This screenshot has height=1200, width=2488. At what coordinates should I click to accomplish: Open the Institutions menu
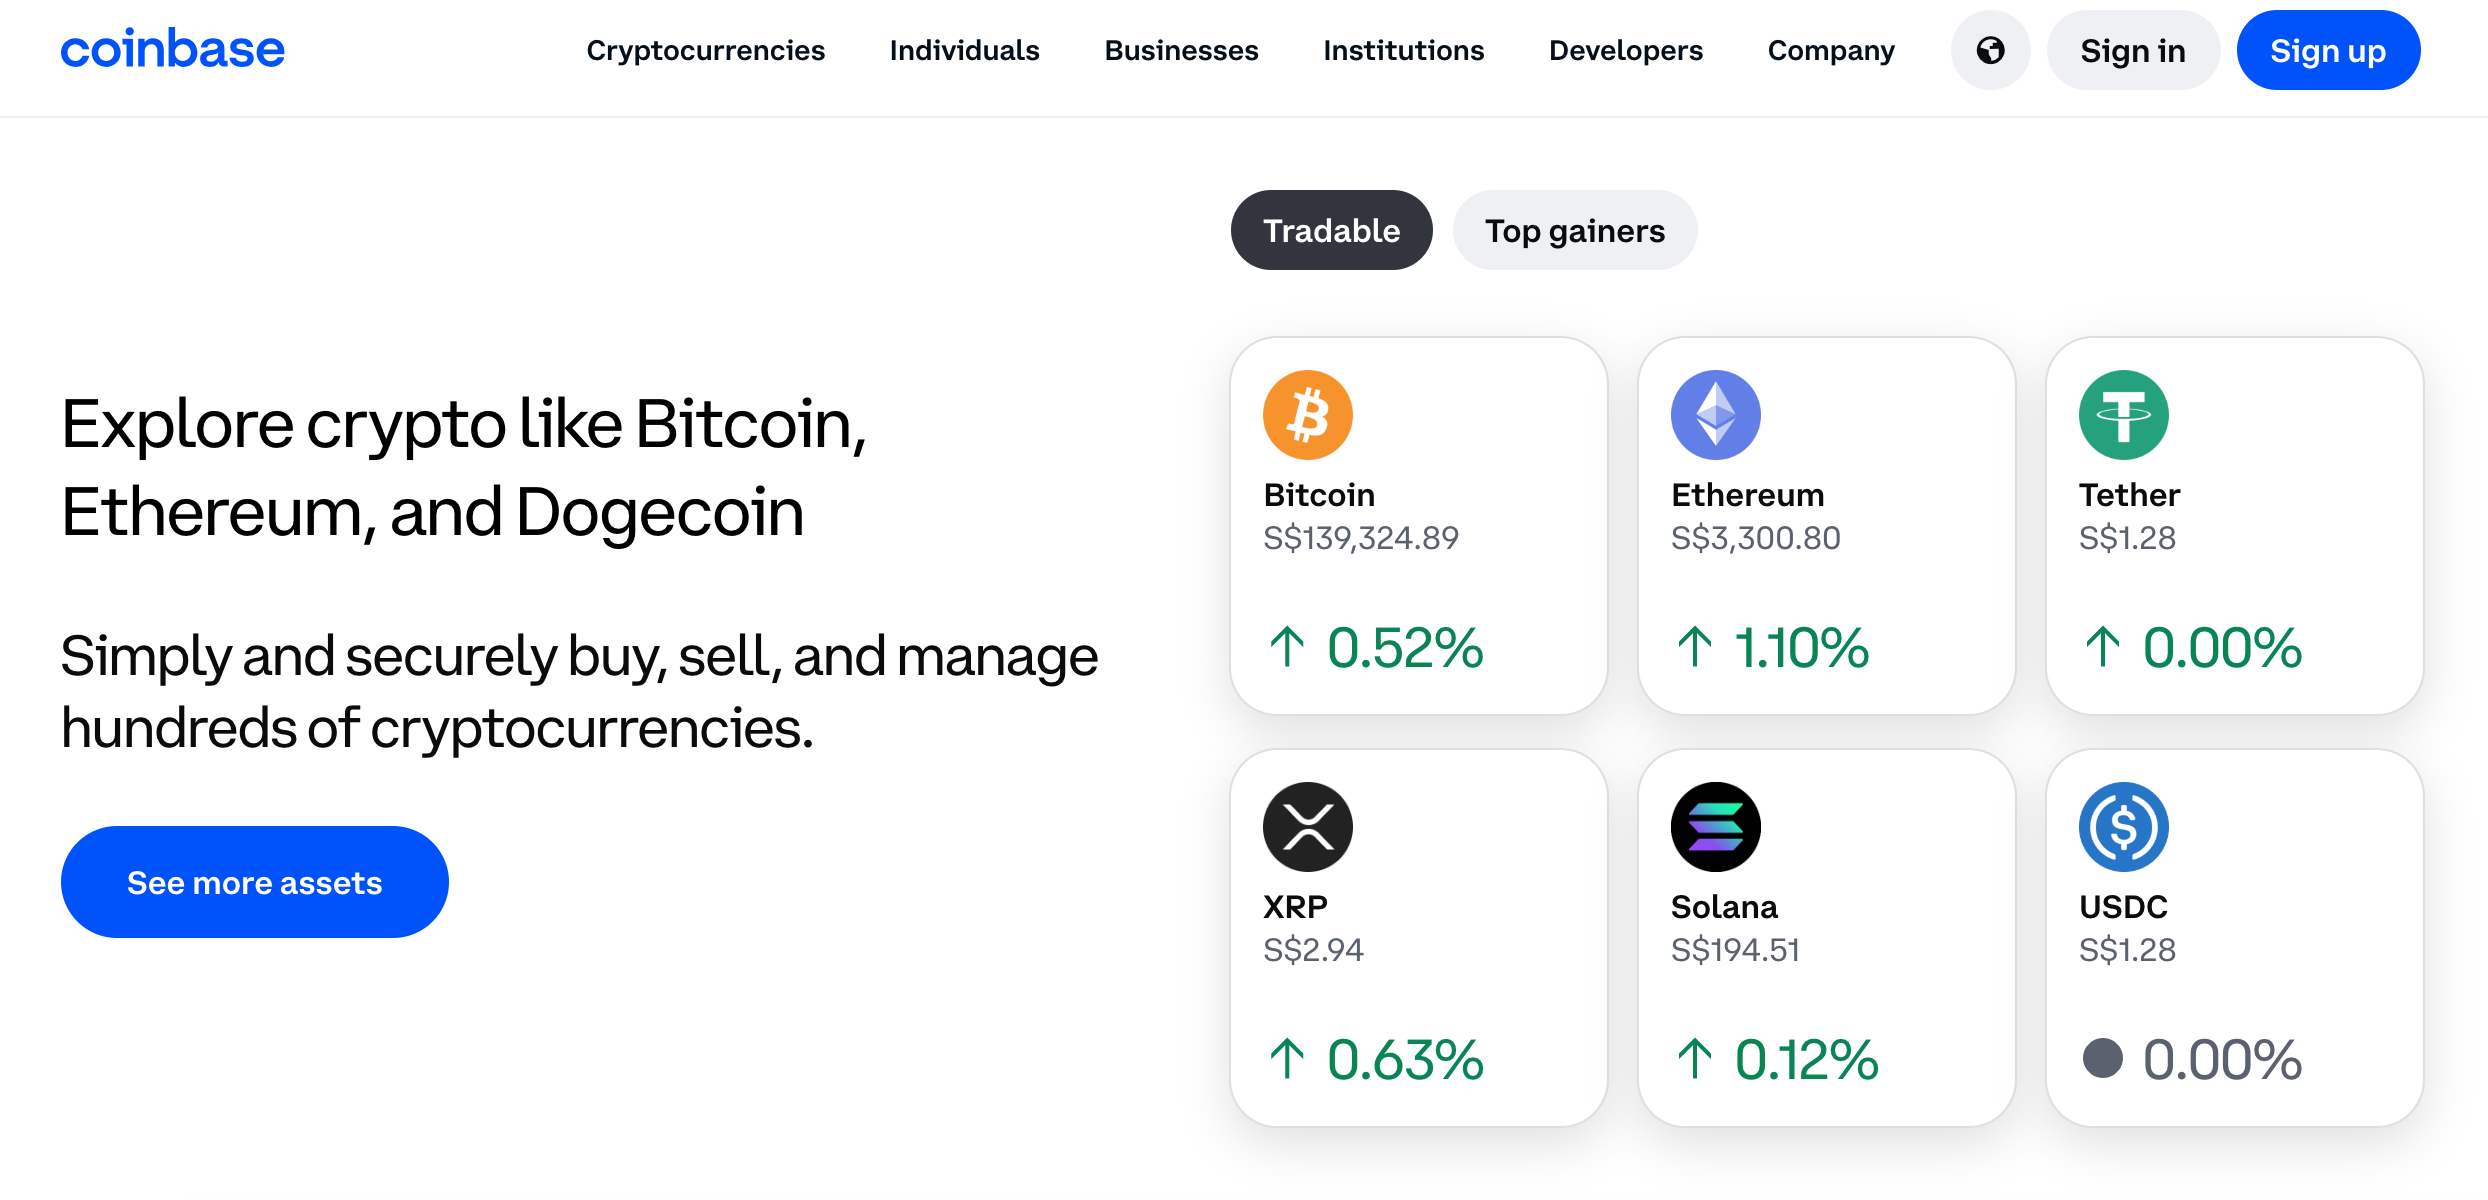tap(1404, 50)
